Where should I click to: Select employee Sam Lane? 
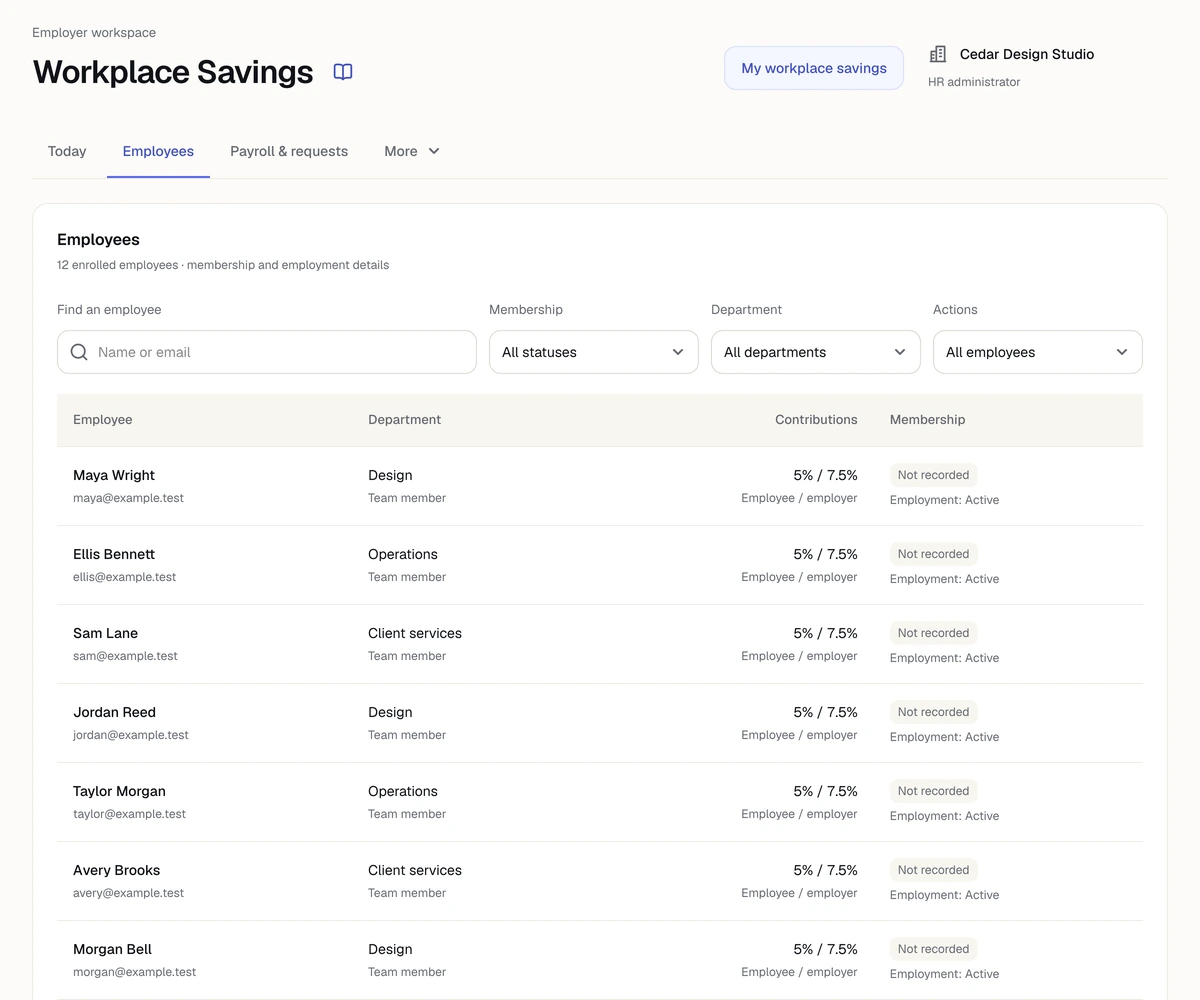pyautogui.click(x=105, y=633)
